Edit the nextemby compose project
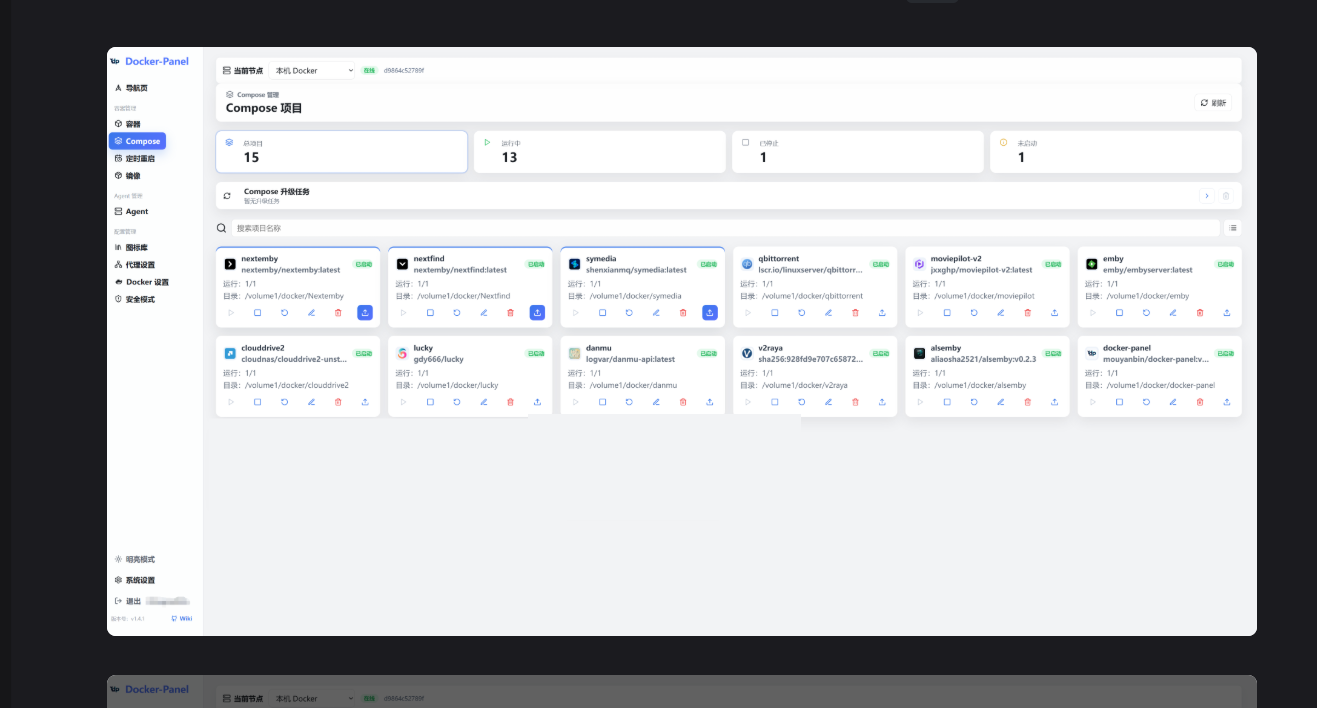 [x=311, y=313]
